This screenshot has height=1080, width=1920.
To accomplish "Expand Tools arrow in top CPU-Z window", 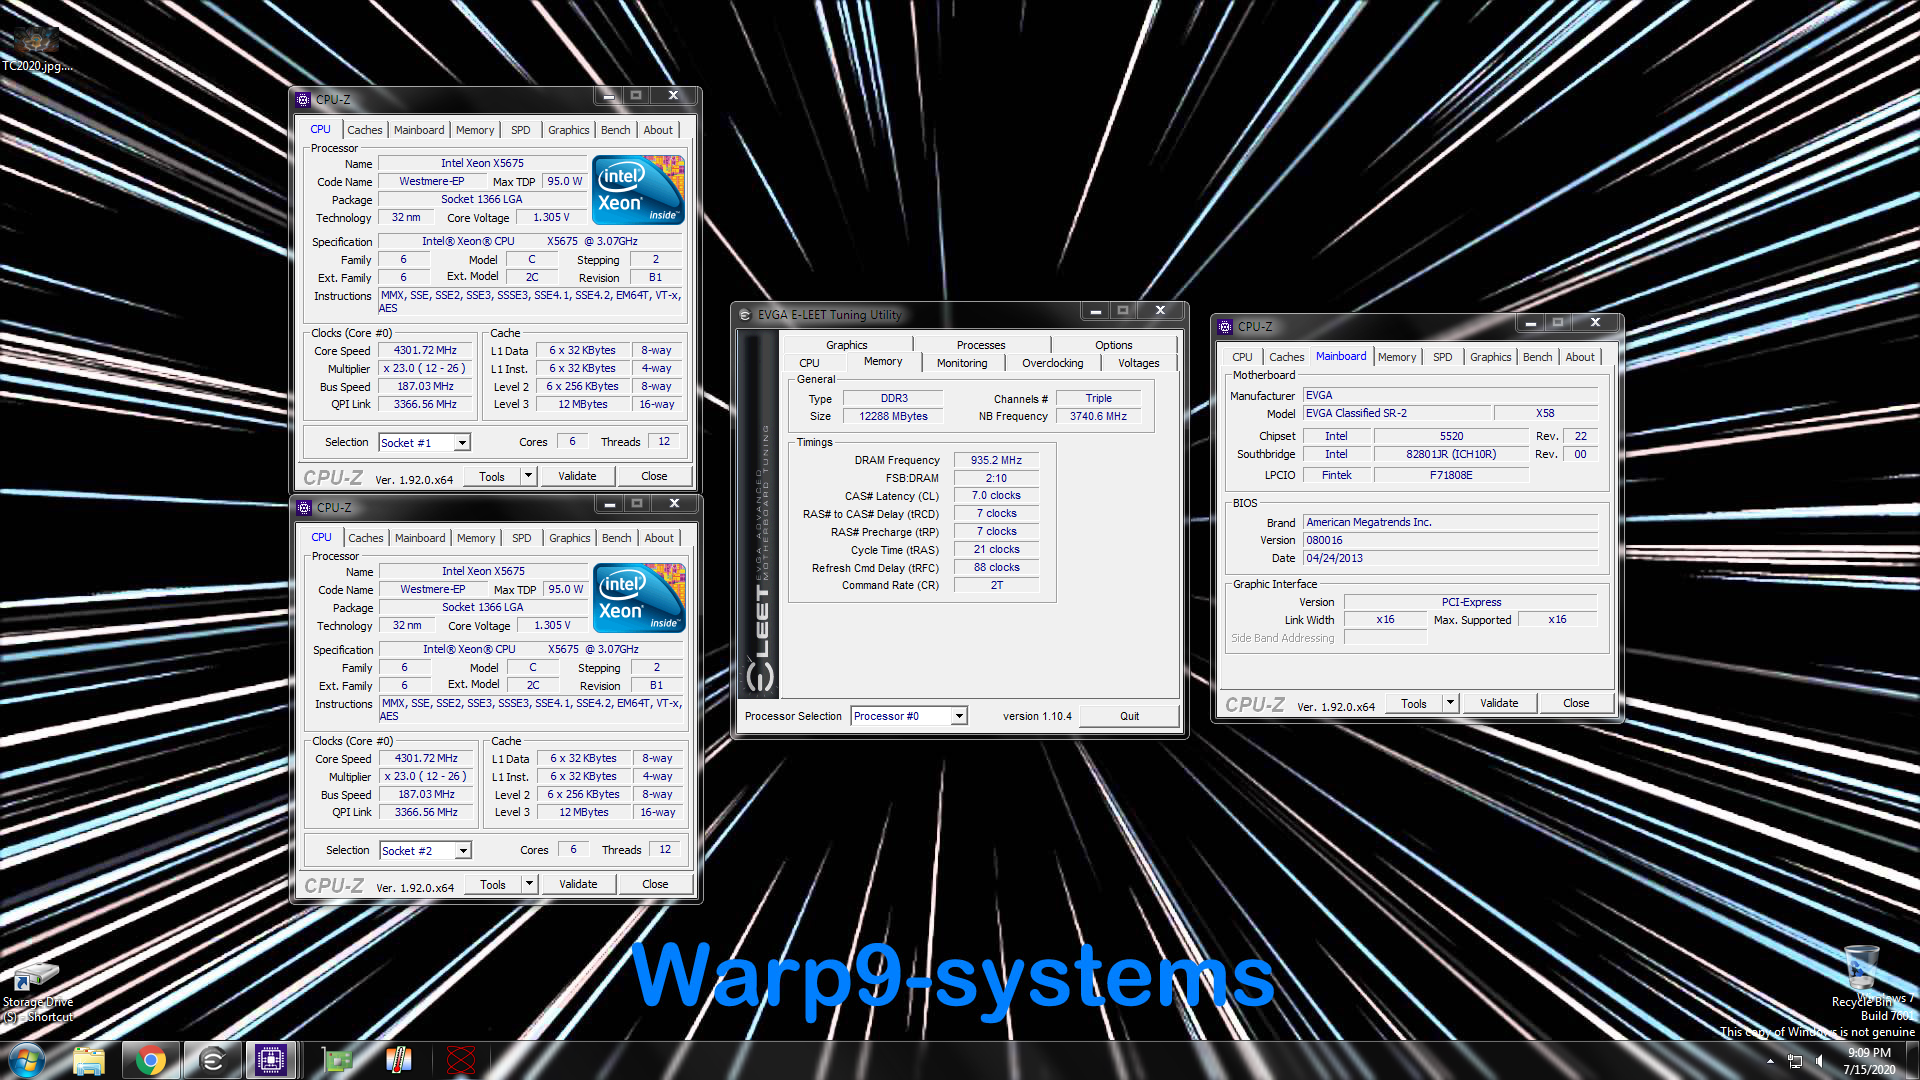I will tap(528, 476).
